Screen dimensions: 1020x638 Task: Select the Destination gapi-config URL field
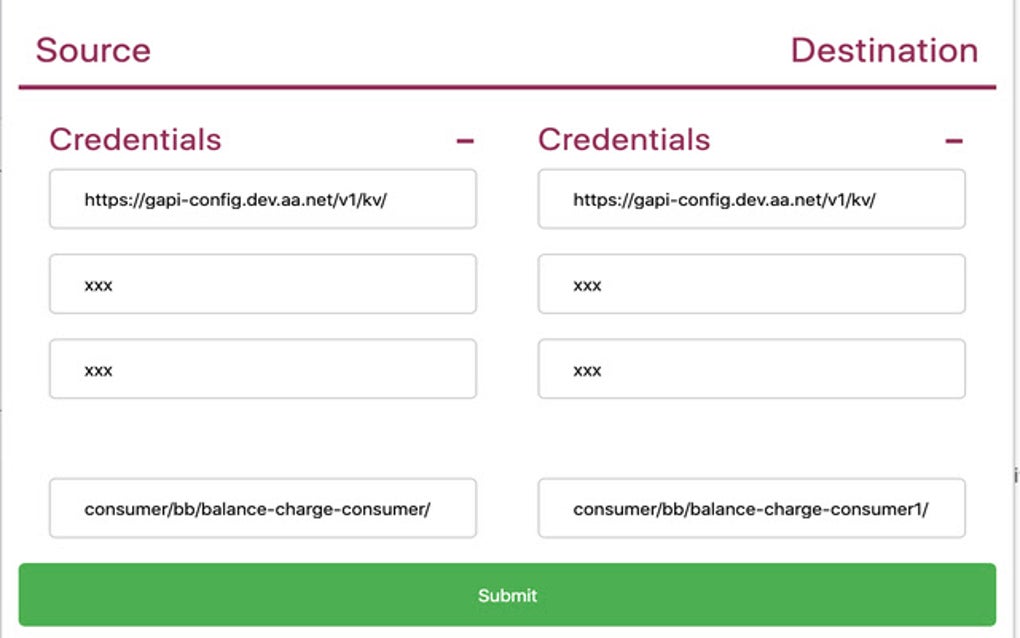[x=751, y=198]
